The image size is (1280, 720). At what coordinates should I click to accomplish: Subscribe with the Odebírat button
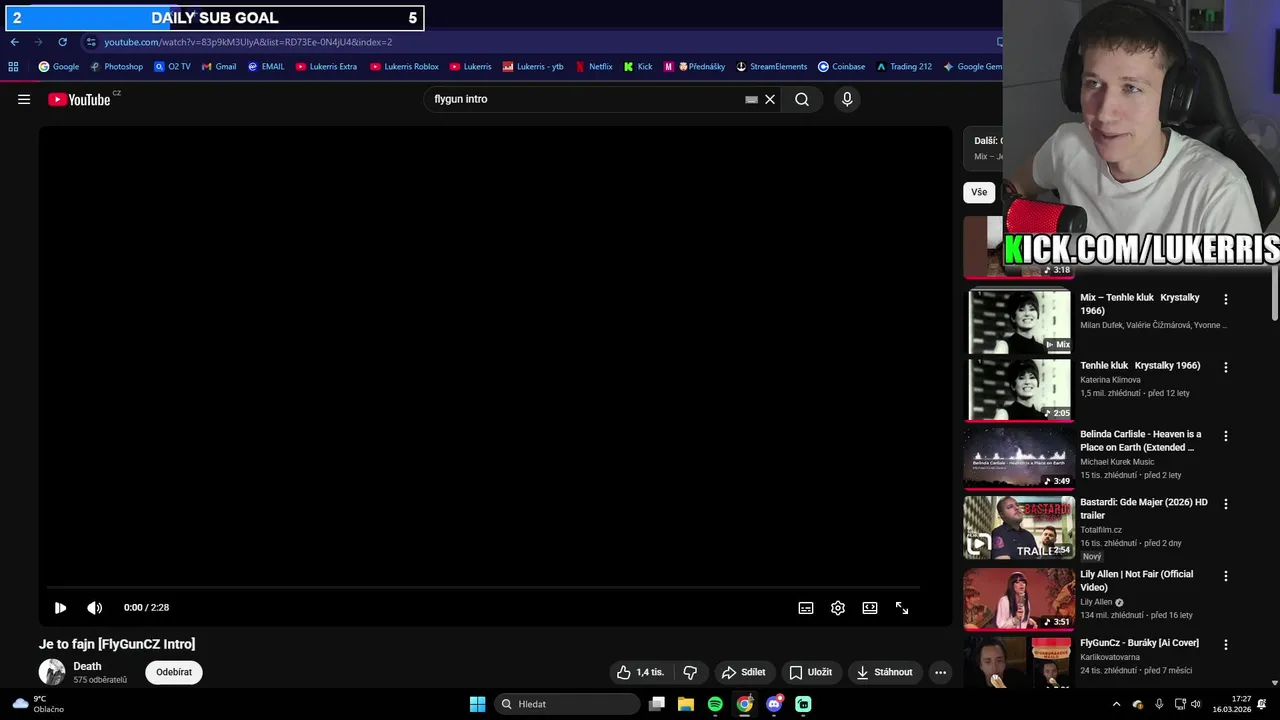(174, 672)
